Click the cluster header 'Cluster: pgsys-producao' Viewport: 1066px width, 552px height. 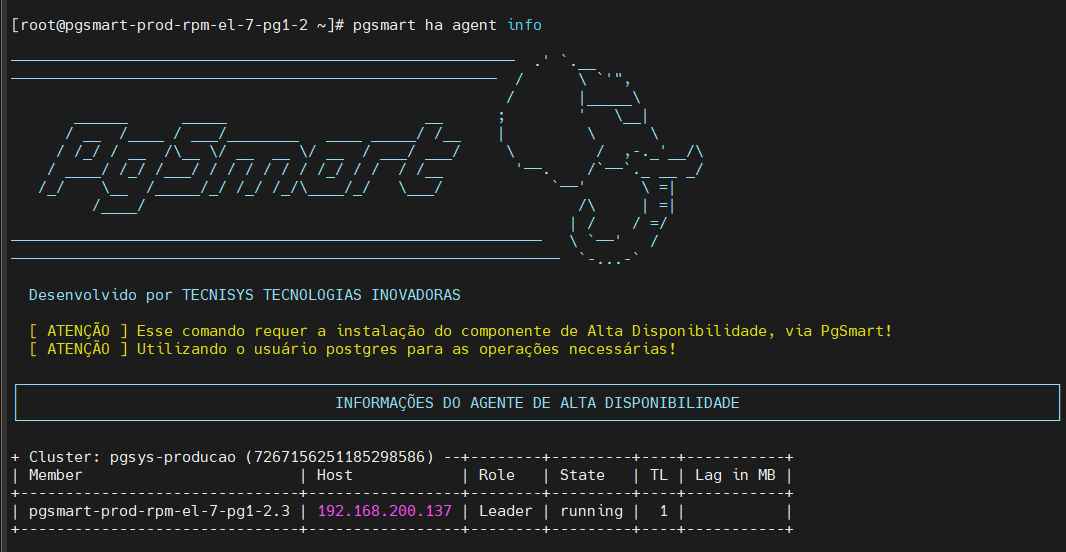pyautogui.click(x=133, y=457)
